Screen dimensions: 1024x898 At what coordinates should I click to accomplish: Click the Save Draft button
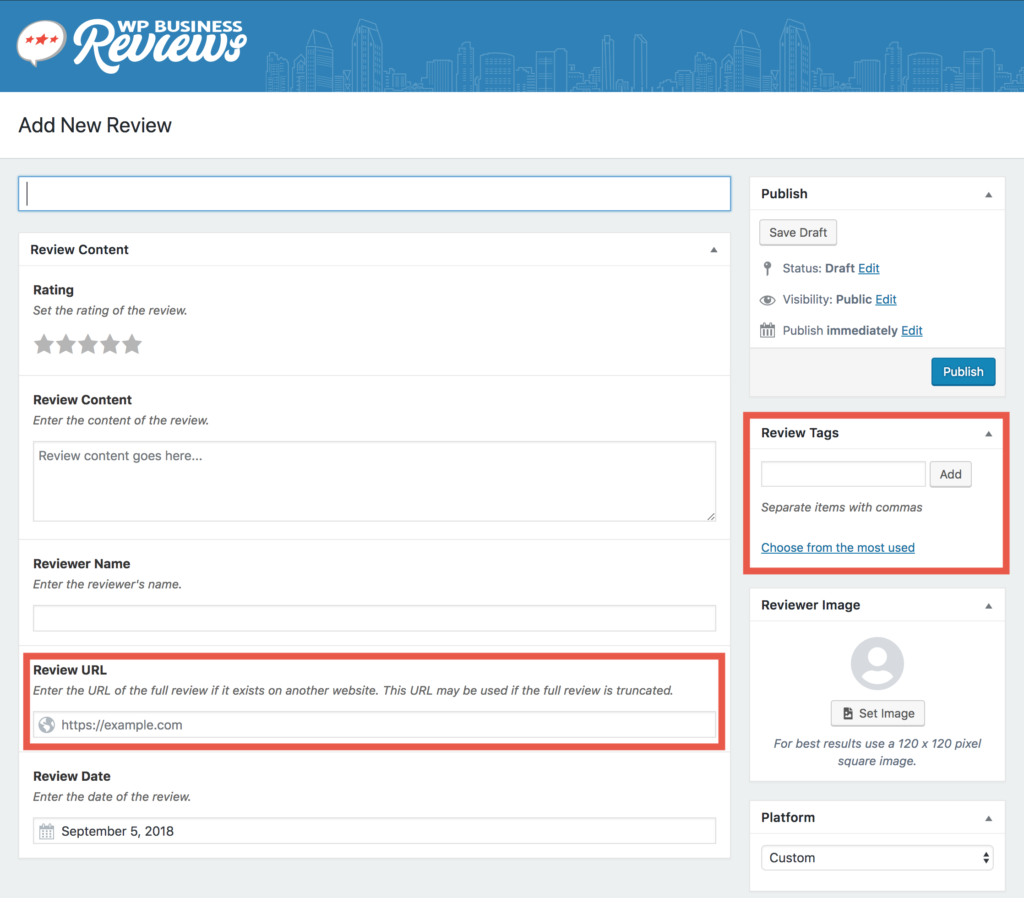[x=798, y=233]
